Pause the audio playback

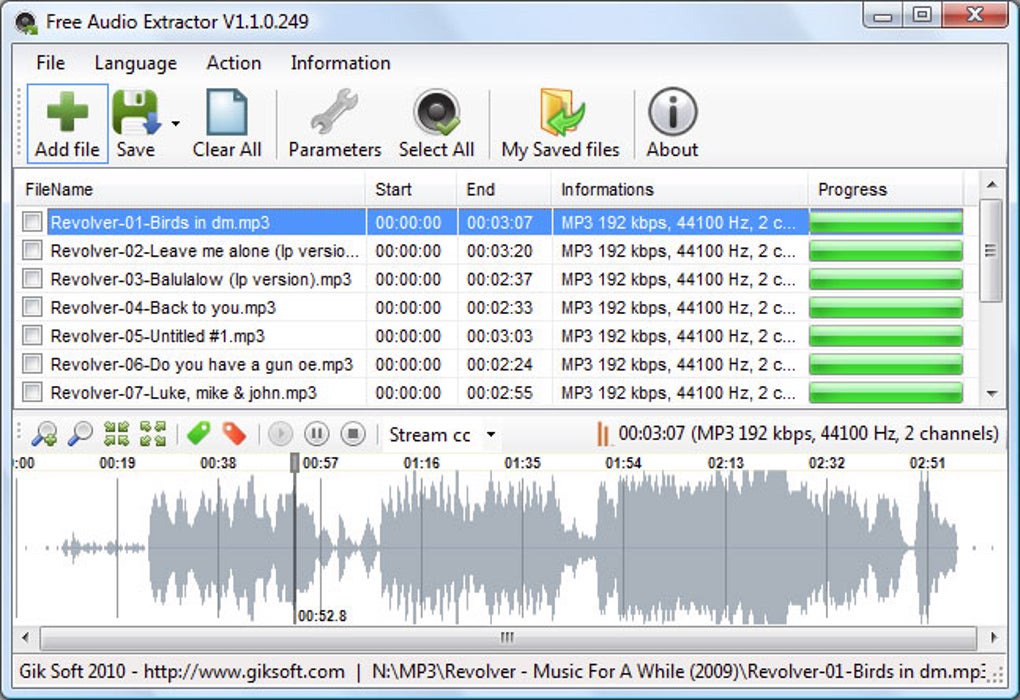pos(315,433)
